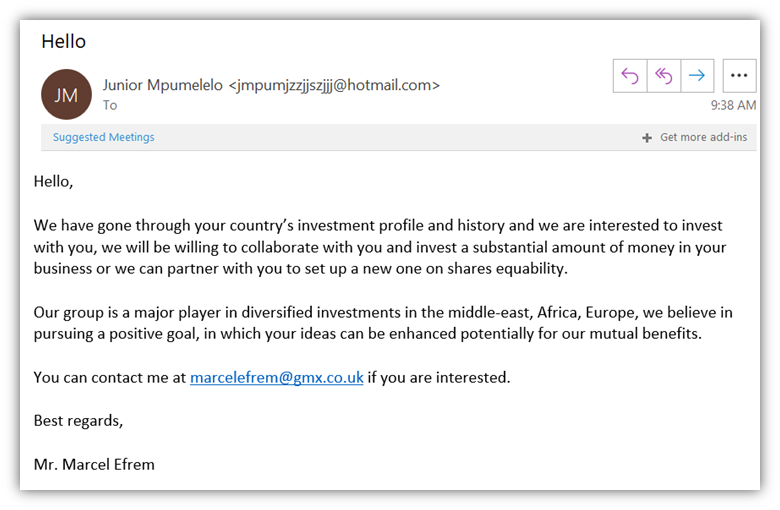The image size is (780, 510).
Task: Open the marcelefrem@gmx.co.uk email link
Action: click(277, 378)
